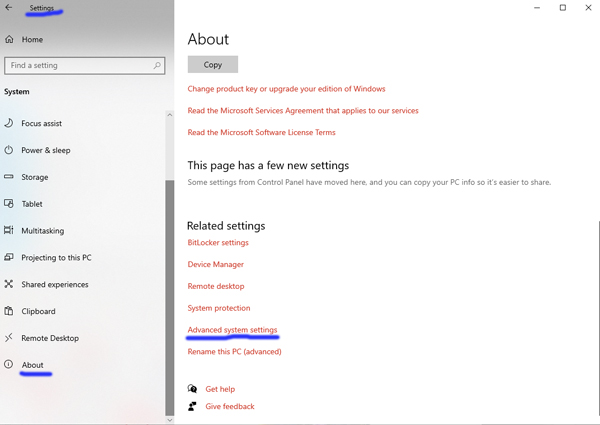Click the Power & sleep power icon
Screen dimensions: 600x425
[x=9, y=150]
